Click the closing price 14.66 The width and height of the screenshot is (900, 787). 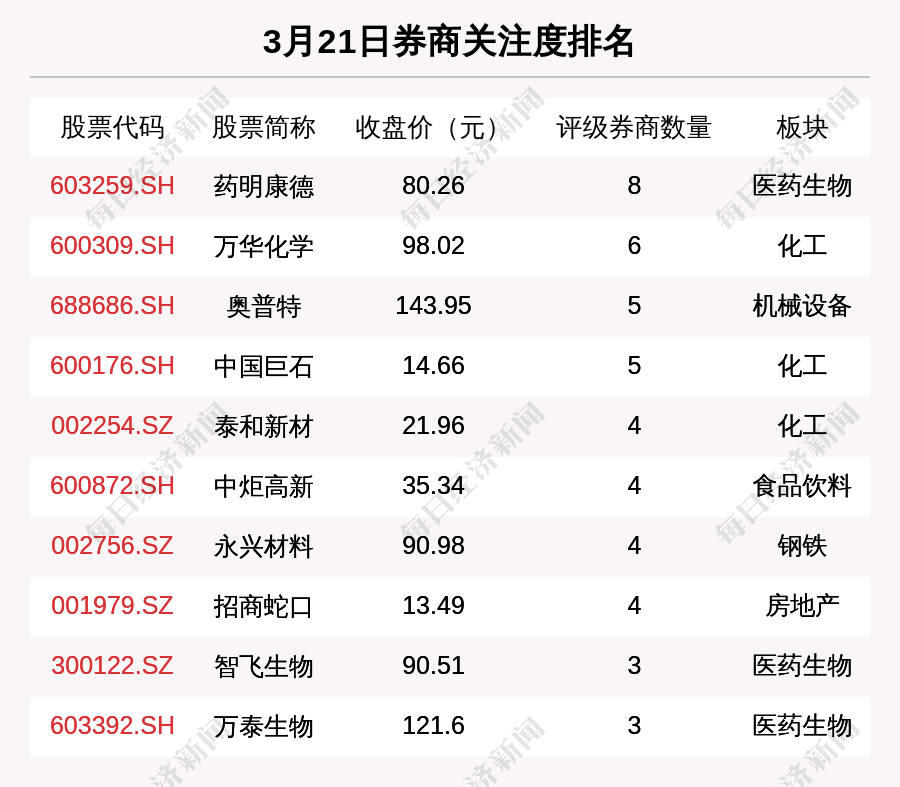(x=433, y=366)
